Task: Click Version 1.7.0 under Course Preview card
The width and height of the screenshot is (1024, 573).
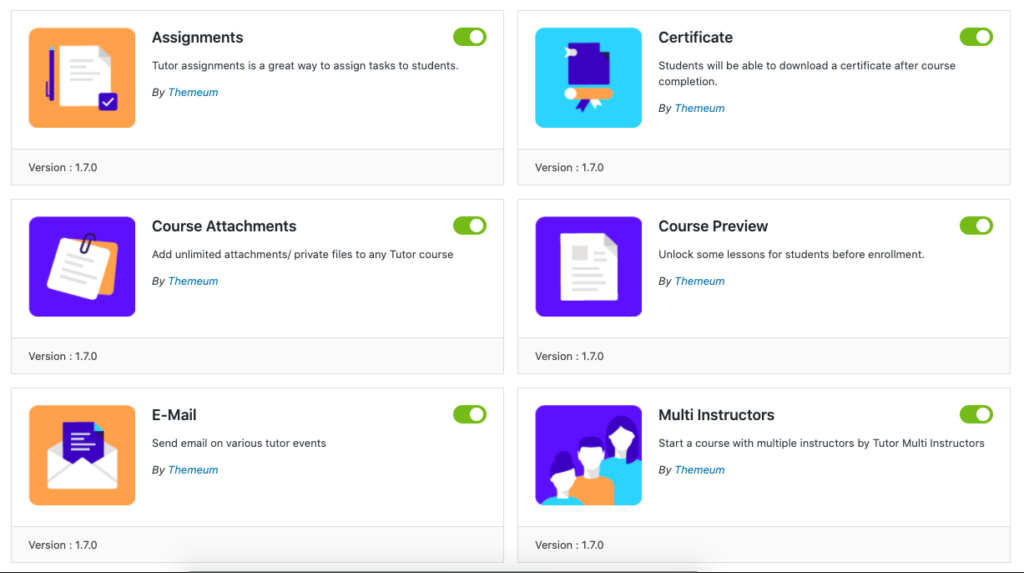Action: [x=569, y=356]
